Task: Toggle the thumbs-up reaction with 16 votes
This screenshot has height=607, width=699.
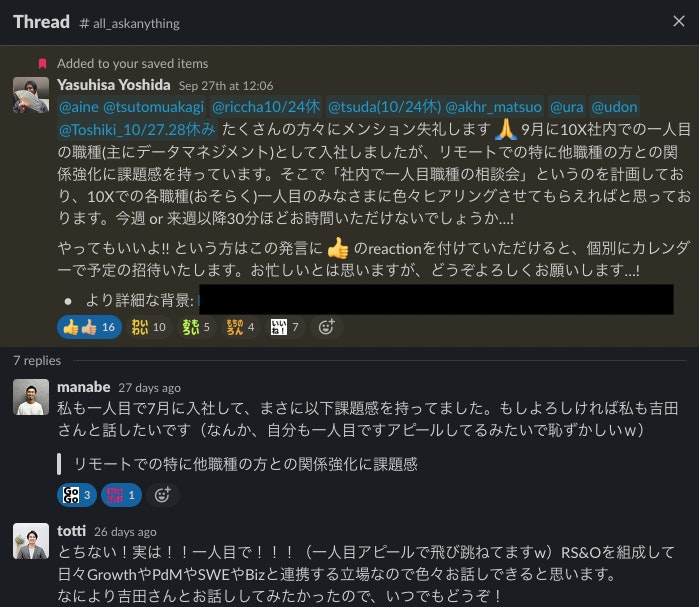Action: coord(89,328)
